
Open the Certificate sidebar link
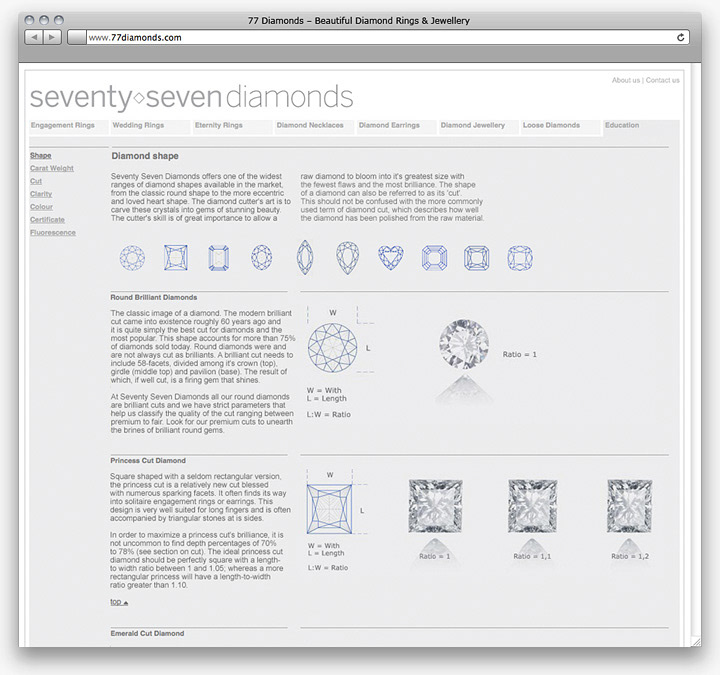tap(47, 220)
